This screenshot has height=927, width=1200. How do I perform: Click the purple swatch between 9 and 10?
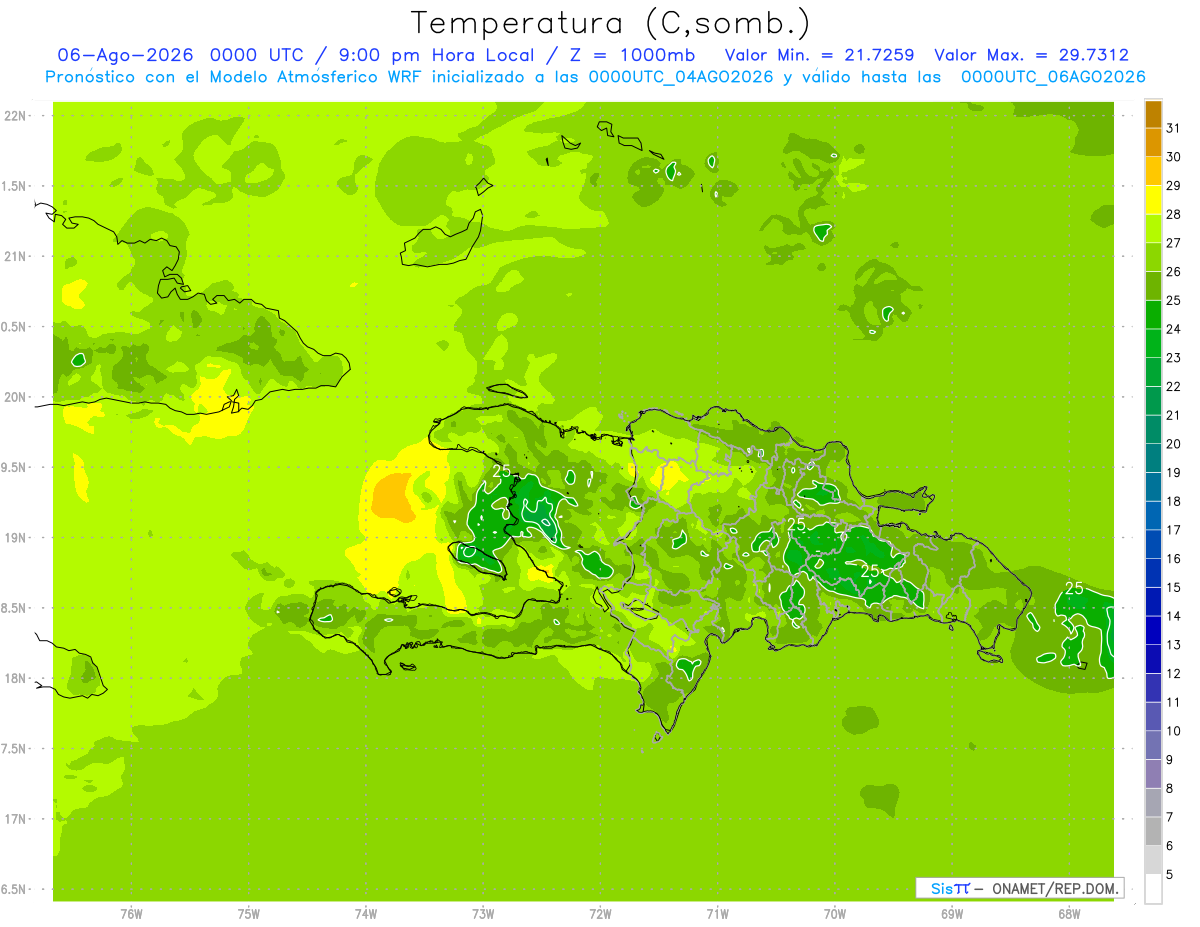coord(1153,745)
